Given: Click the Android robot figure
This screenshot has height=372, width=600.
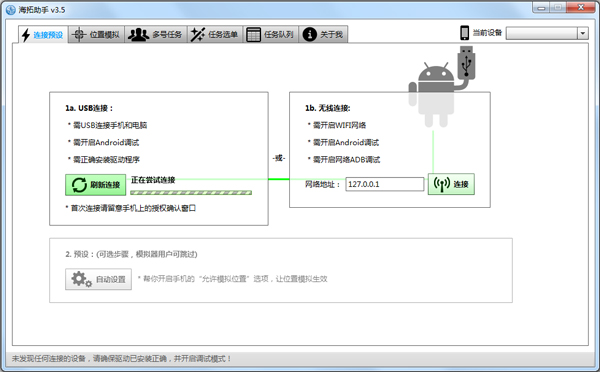Looking at the screenshot, I should (432, 96).
